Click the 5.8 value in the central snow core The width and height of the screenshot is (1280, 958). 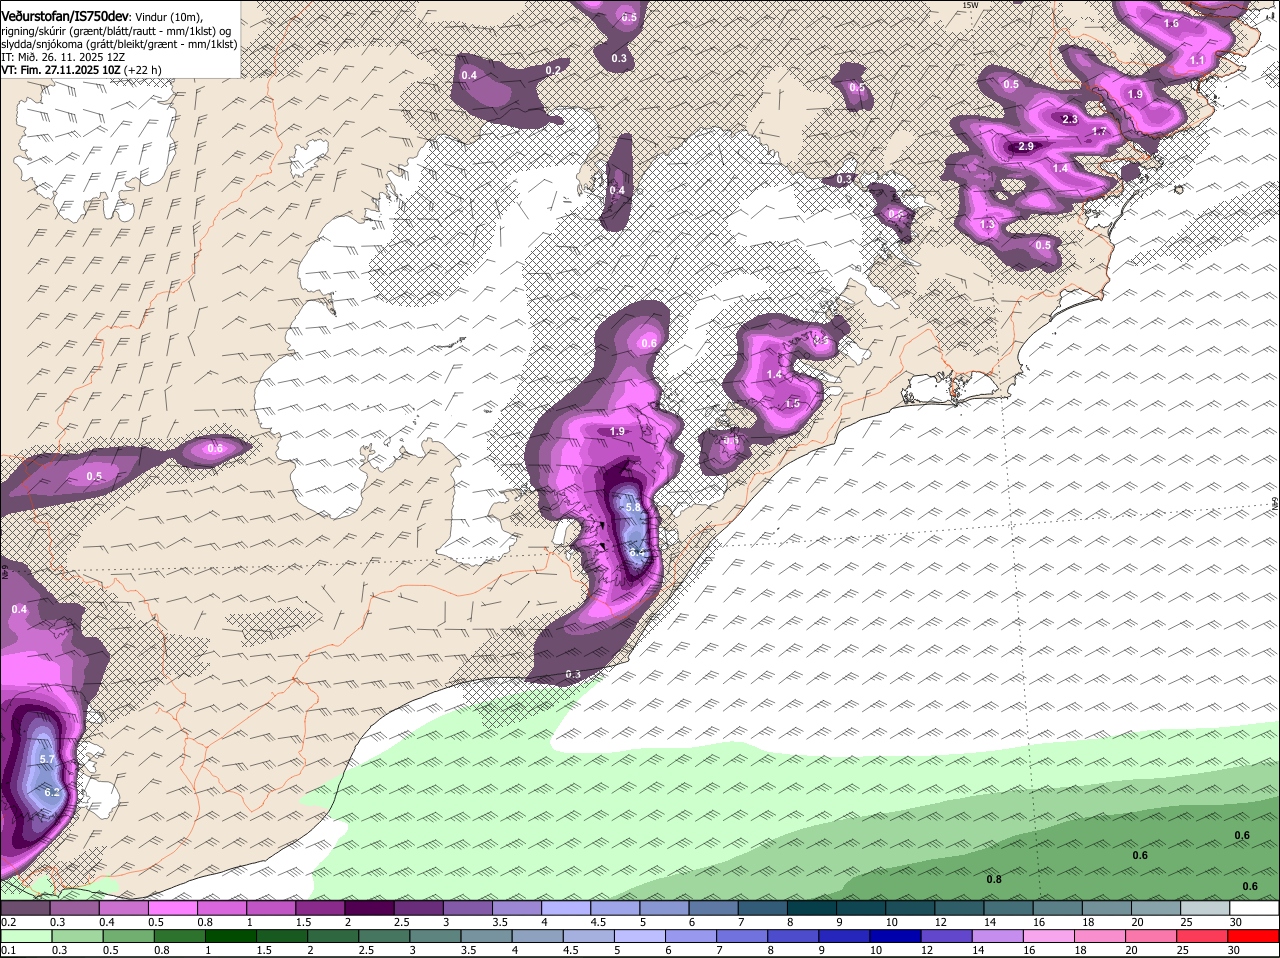click(632, 508)
